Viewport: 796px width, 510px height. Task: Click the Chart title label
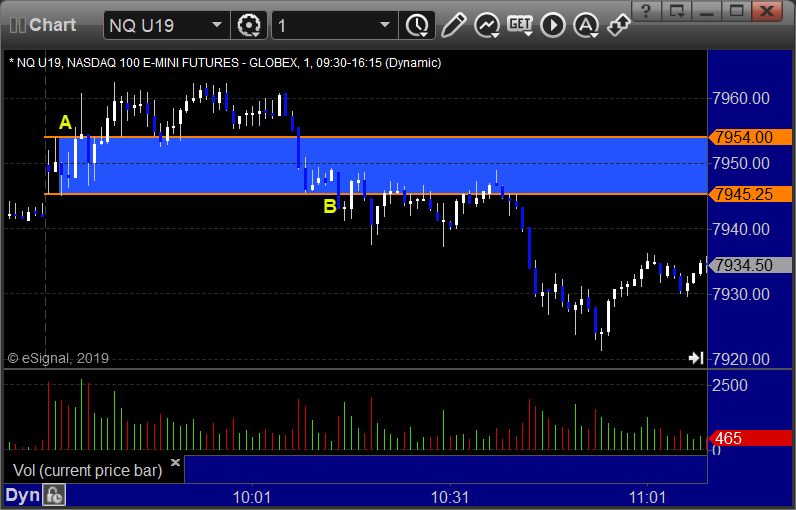pos(52,25)
